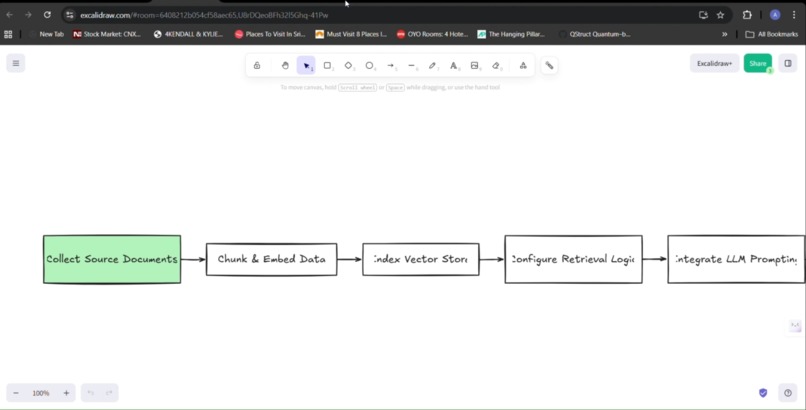806x410 pixels.
Task: Click the browser Back arrow
Action: click(x=10, y=15)
